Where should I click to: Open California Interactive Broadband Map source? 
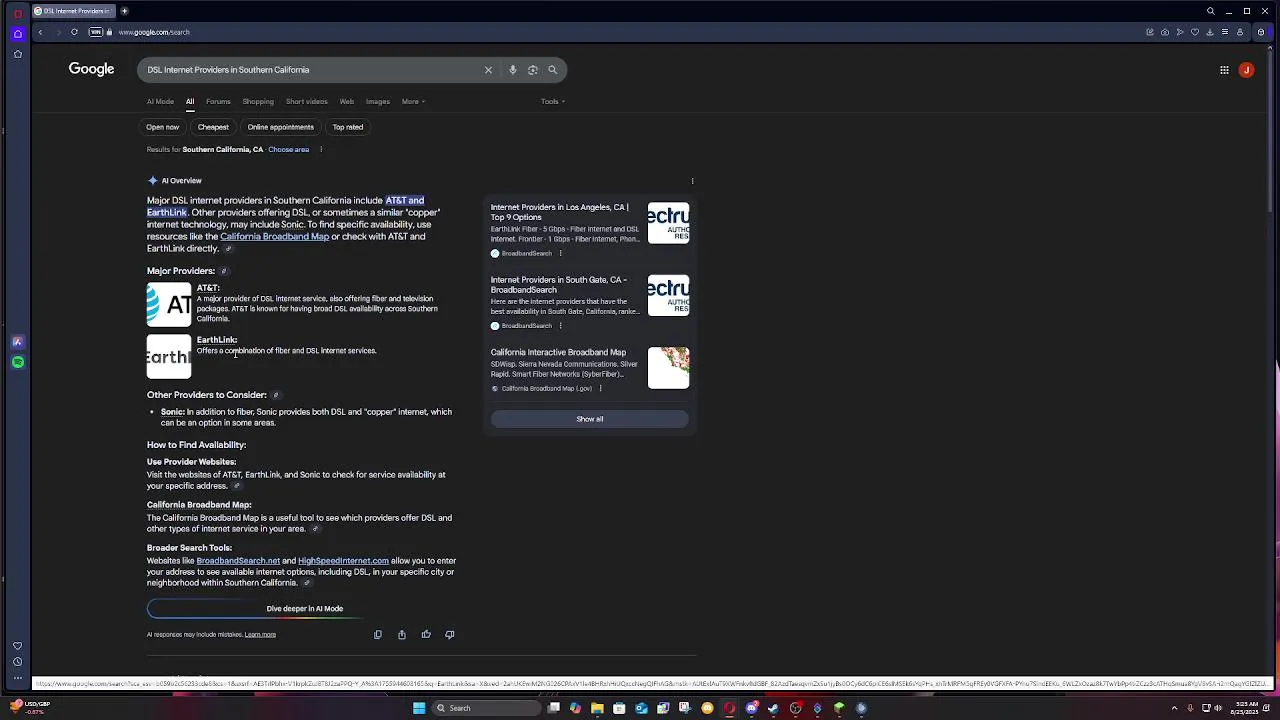[x=558, y=352]
